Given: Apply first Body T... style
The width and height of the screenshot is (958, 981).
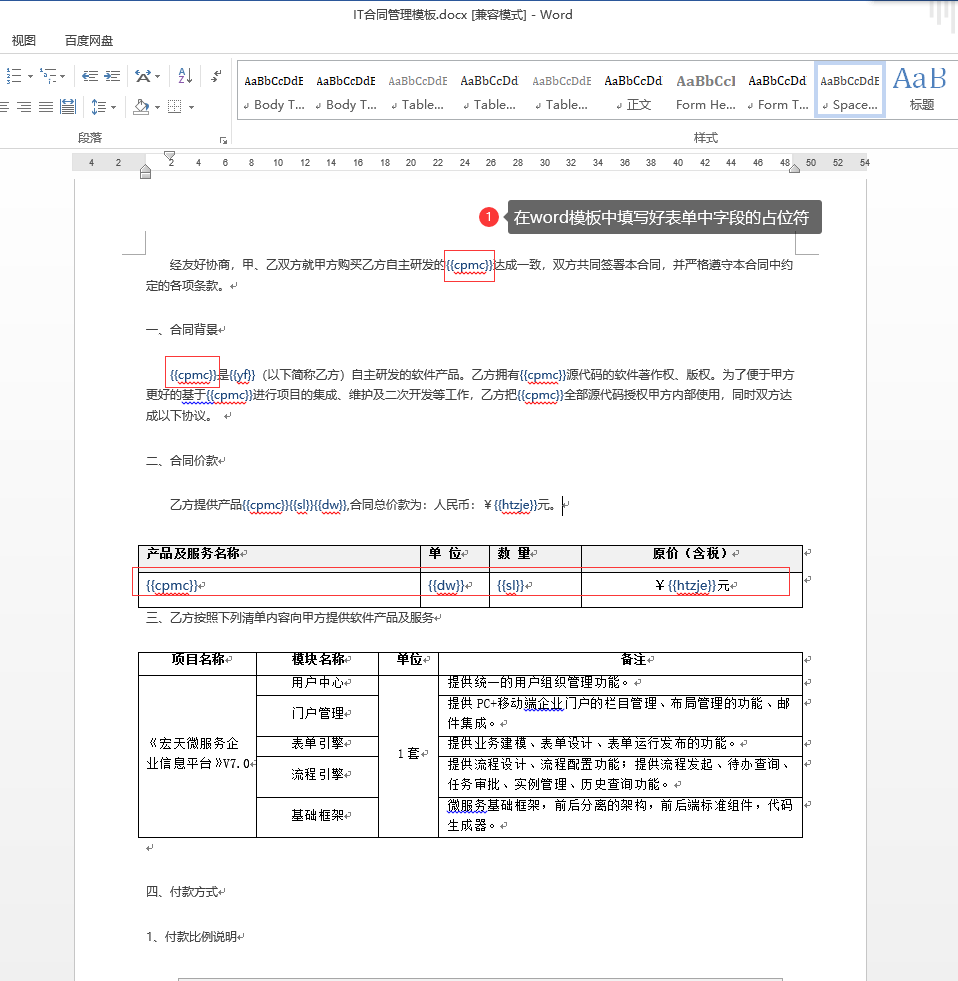Looking at the screenshot, I should tap(274, 92).
